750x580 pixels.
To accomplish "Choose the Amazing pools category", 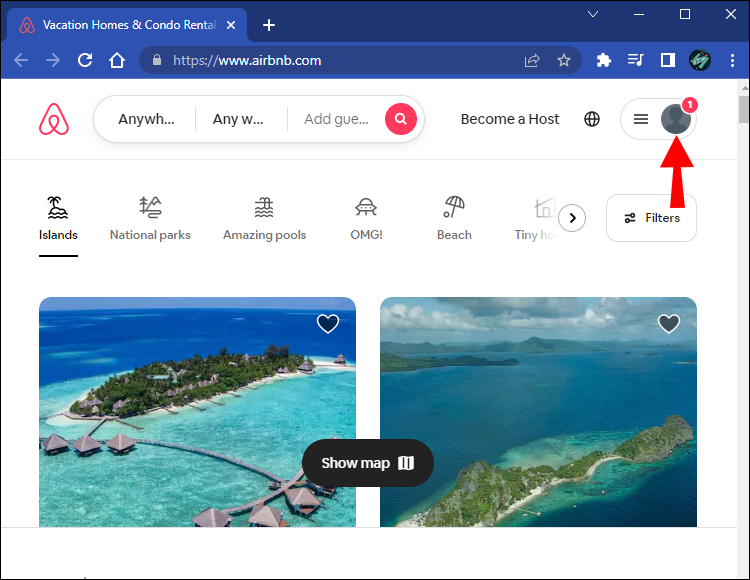I will pyautogui.click(x=264, y=218).
